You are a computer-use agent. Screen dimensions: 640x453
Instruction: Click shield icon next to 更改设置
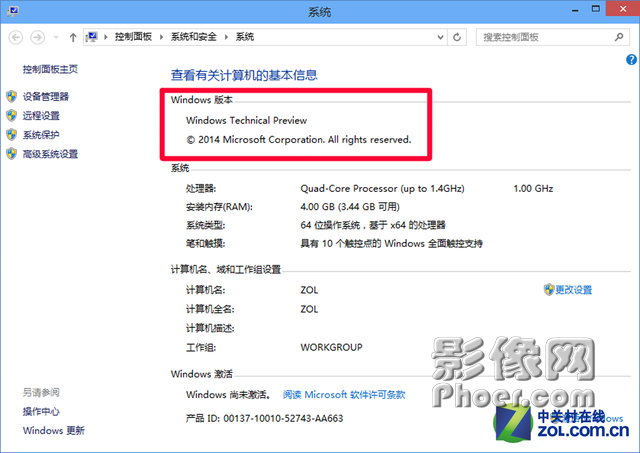pyautogui.click(x=549, y=290)
